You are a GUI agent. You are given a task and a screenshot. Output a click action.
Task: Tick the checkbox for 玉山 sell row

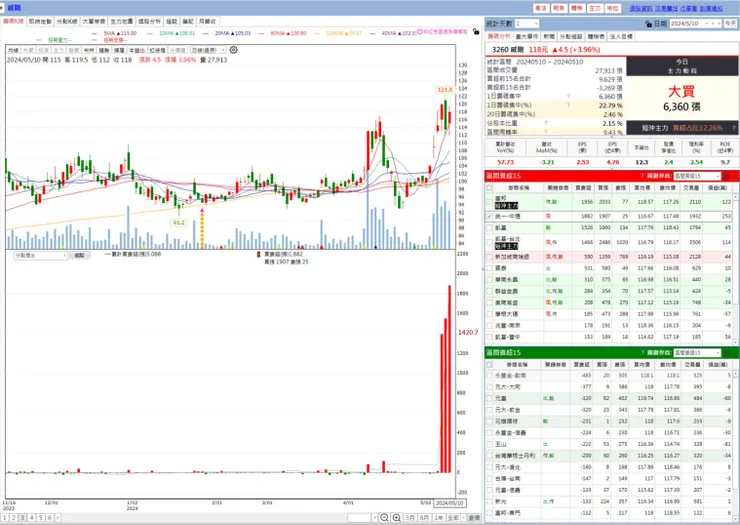(x=489, y=444)
